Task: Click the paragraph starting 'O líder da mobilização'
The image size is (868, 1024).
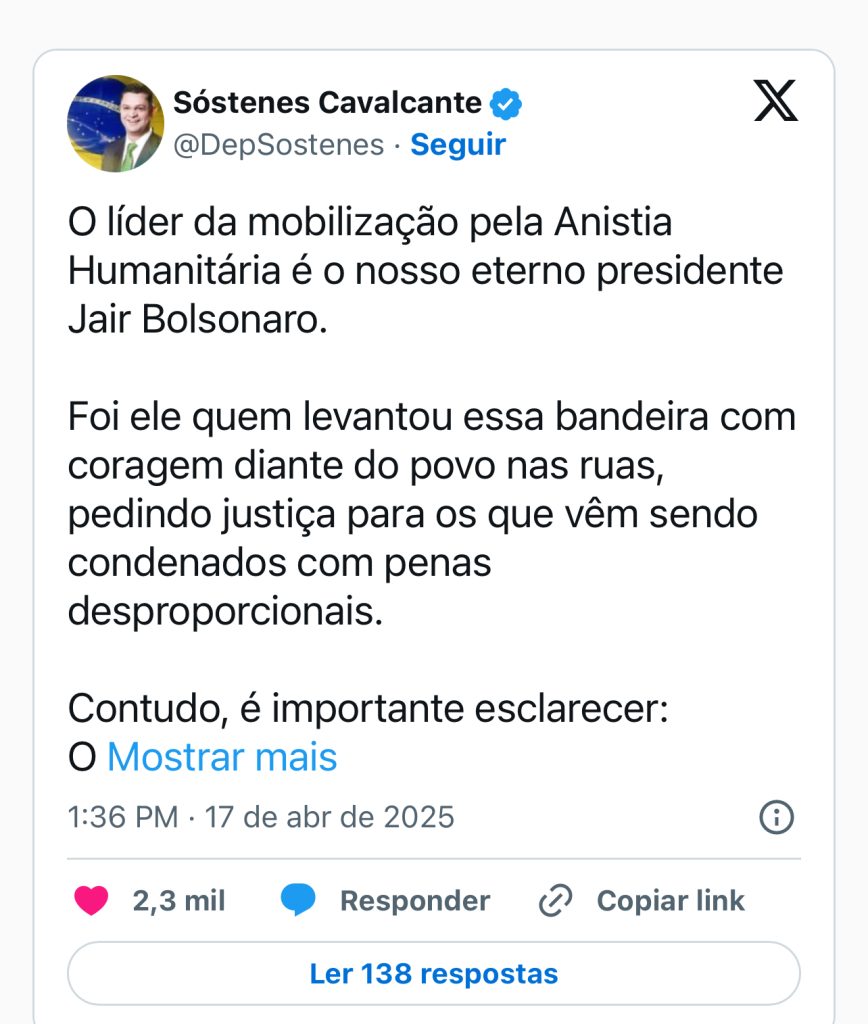Action: click(425, 272)
